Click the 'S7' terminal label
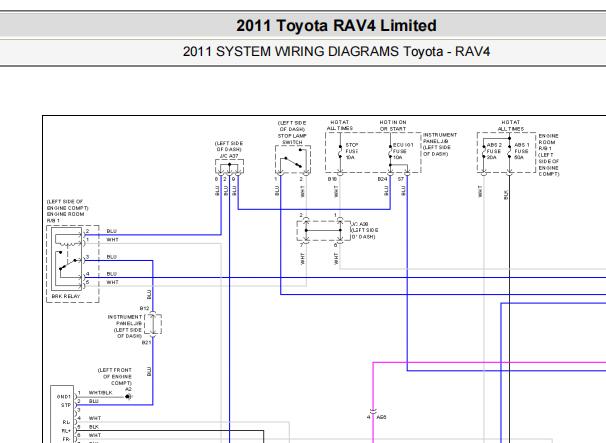The height and width of the screenshot is (443, 606). [401, 179]
